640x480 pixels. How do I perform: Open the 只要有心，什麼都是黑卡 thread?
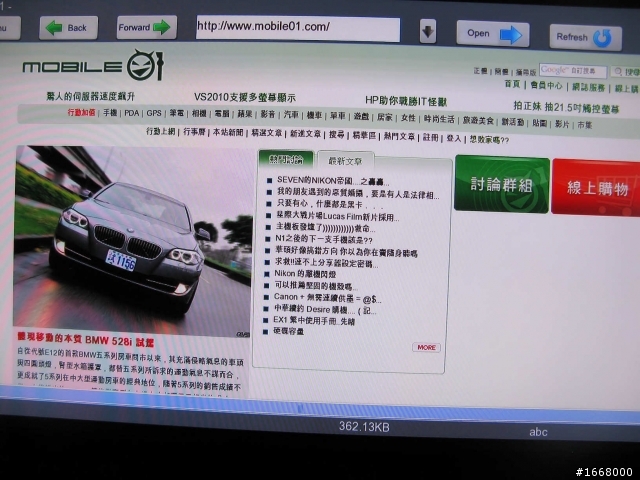coord(324,204)
